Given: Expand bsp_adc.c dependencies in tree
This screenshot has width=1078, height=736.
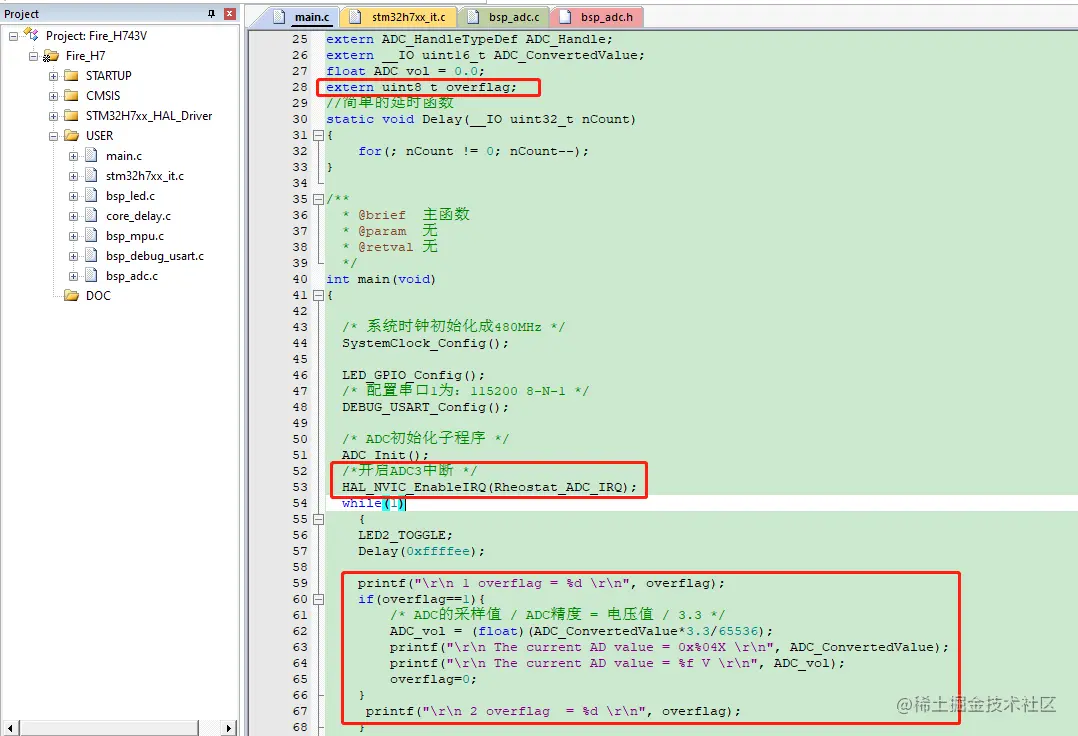Looking at the screenshot, I should click(x=73, y=276).
